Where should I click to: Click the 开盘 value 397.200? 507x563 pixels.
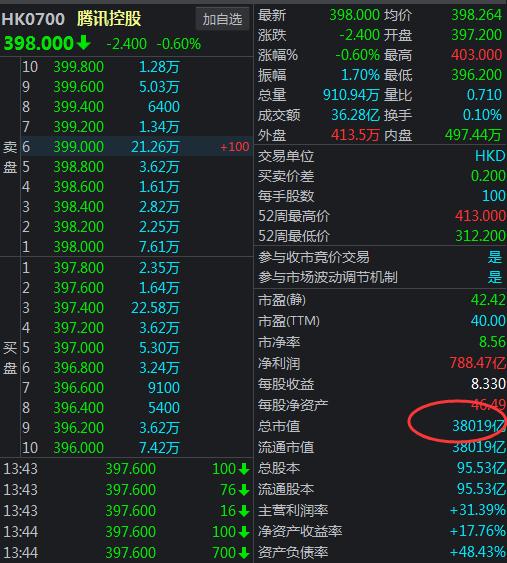[476, 35]
